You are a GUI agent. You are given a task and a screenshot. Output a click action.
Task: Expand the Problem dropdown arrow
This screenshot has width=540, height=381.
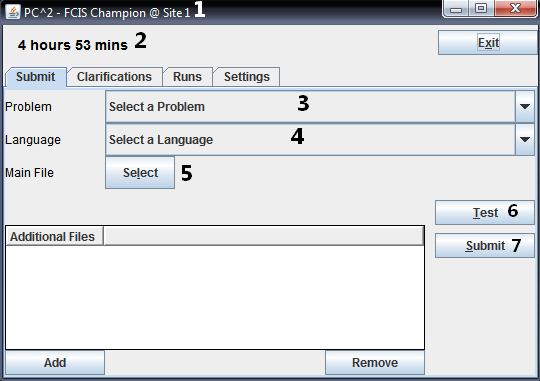[525, 106]
